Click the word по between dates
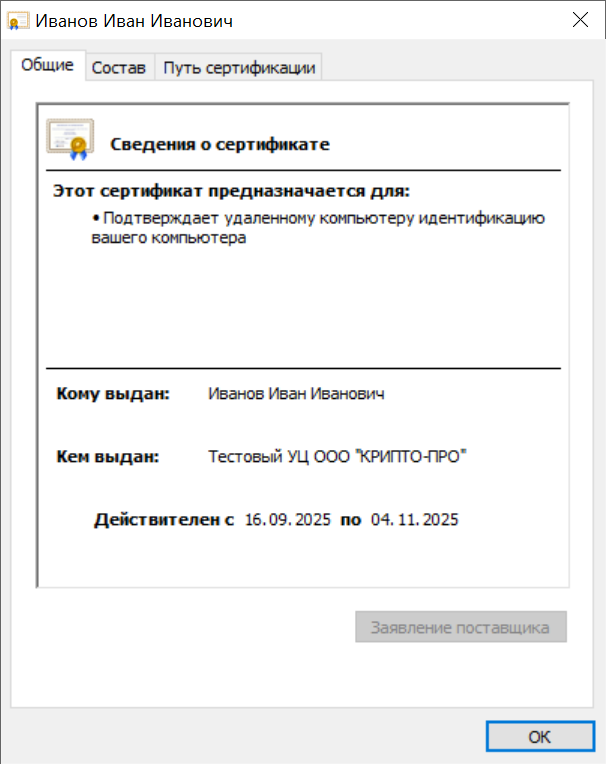Viewport: 606px width, 764px height. pyautogui.click(x=350, y=520)
